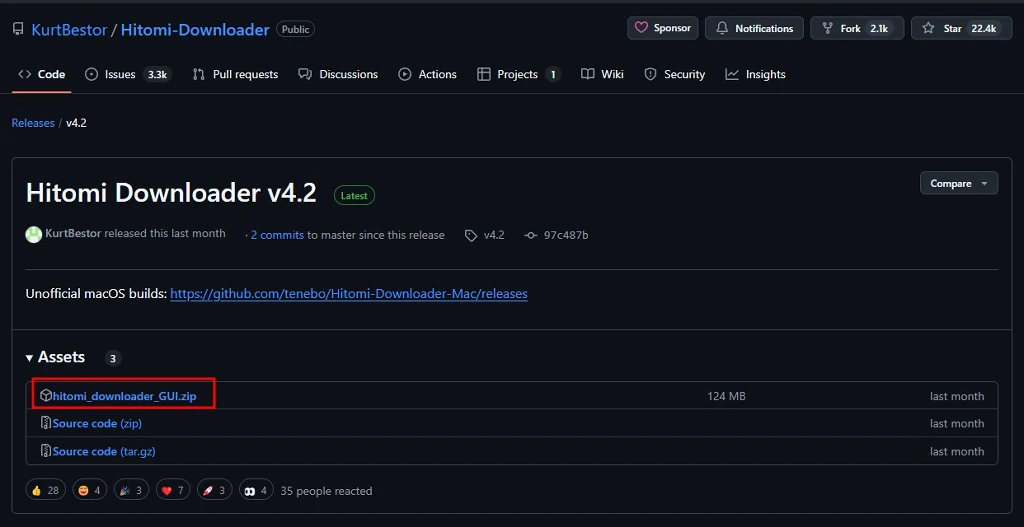The width and height of the screenshot is (1024, 527).
Task: Click the Discussions speech bubble icon
Action: 305,74
